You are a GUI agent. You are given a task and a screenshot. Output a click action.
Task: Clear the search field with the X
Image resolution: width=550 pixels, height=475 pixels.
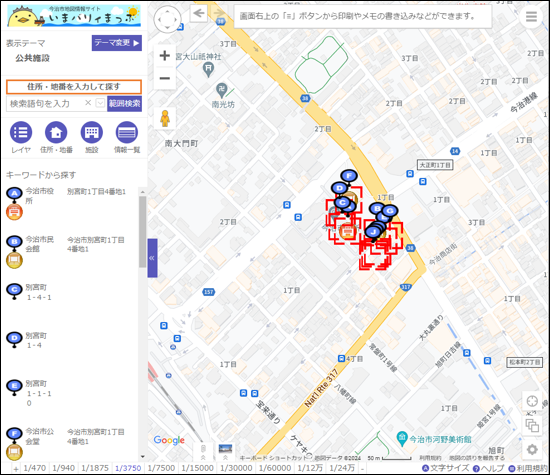(x=88, y=103)
